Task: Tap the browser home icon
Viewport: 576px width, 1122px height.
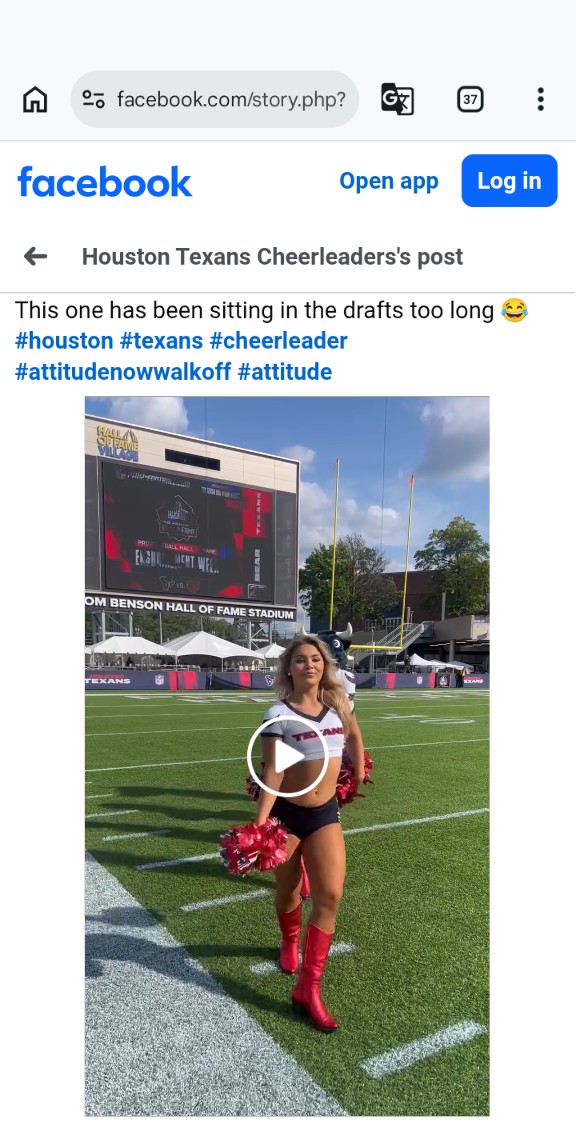Action: [35, 99]
